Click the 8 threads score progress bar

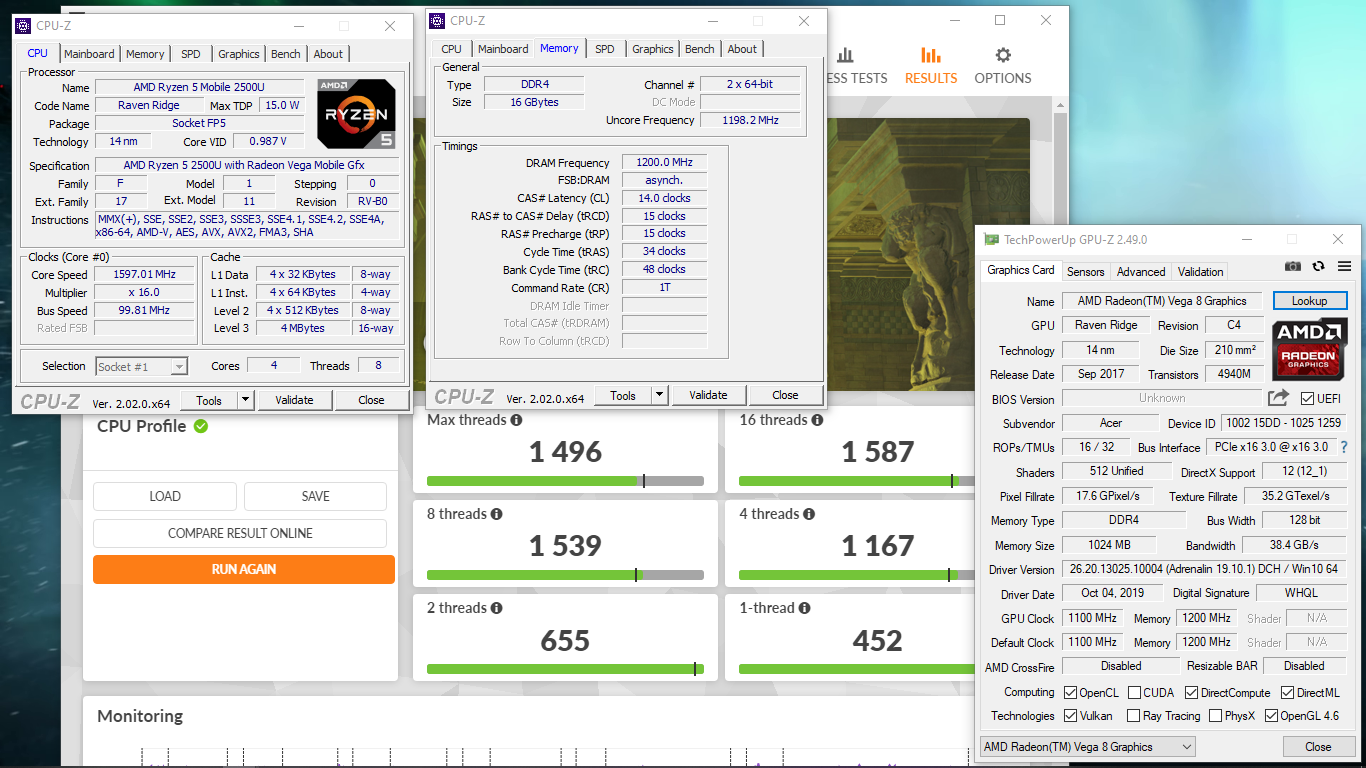click(x=565, y=575)
